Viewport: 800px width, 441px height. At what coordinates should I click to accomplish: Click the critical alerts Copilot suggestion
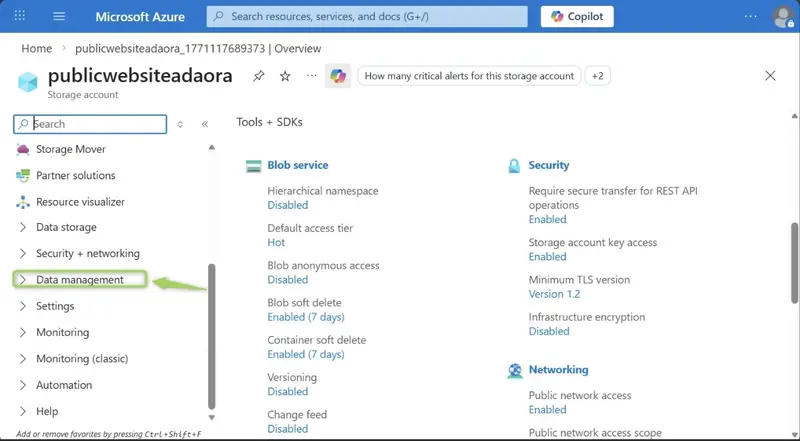tap(469, 76)
